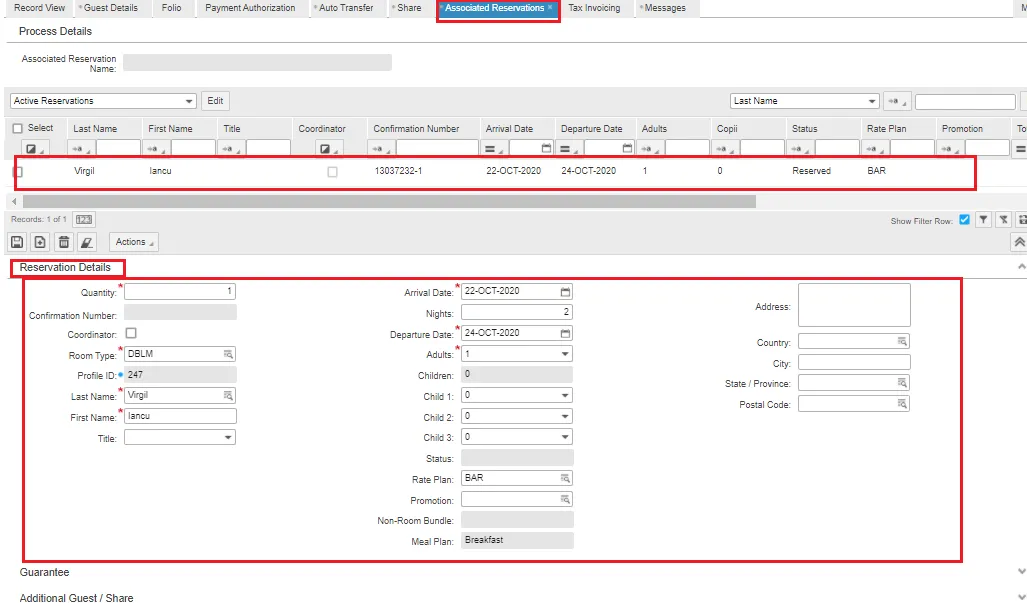Click confirmation number 13037232-1
Viewport: 1027px width, 603px height.
point(398,171)
